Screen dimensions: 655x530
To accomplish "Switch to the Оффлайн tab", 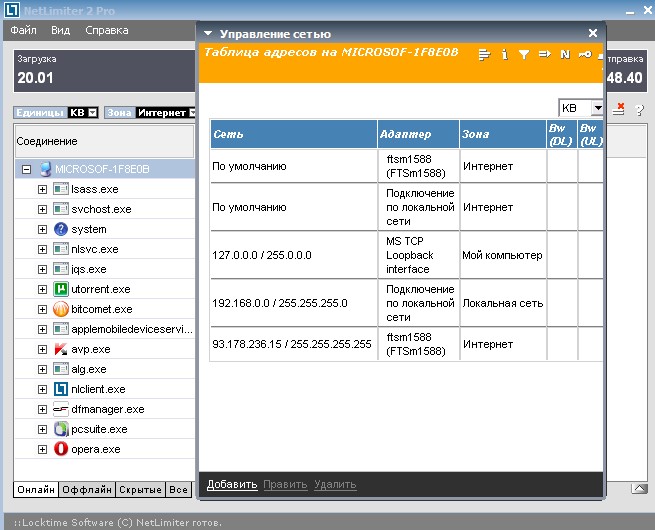I will point(87,489).
